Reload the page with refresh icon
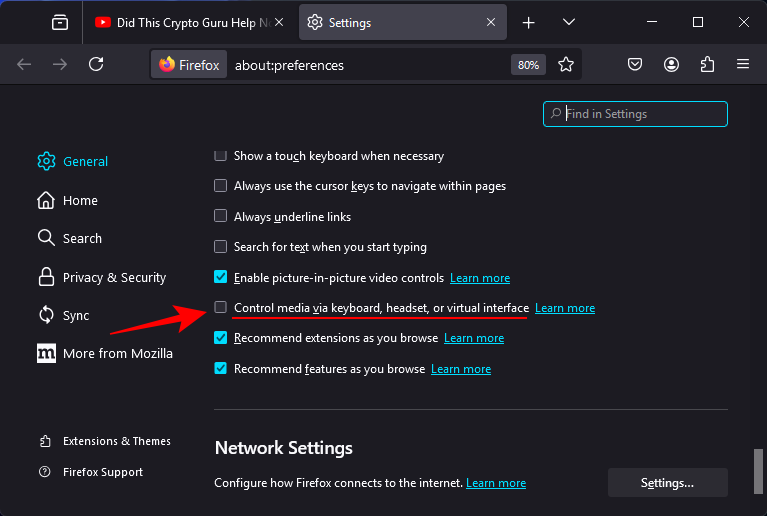This screenshot has width=767, height=516. point(96,64)
